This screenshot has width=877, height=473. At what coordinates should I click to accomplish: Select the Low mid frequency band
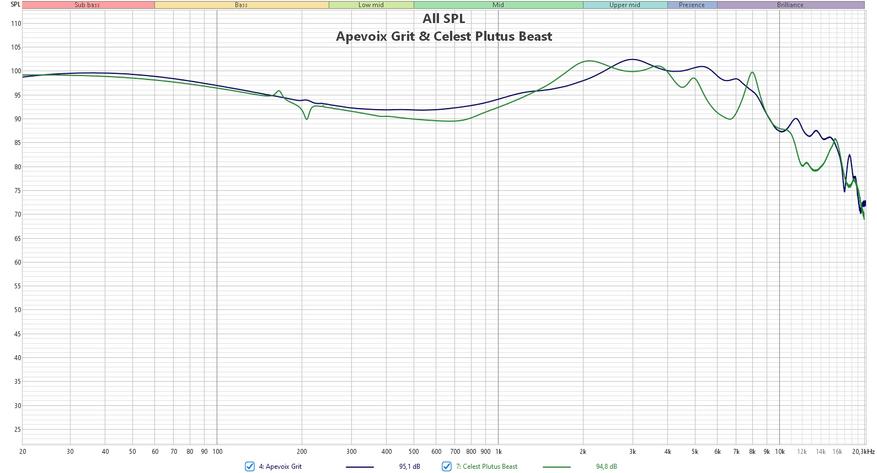tap(371, 5)
